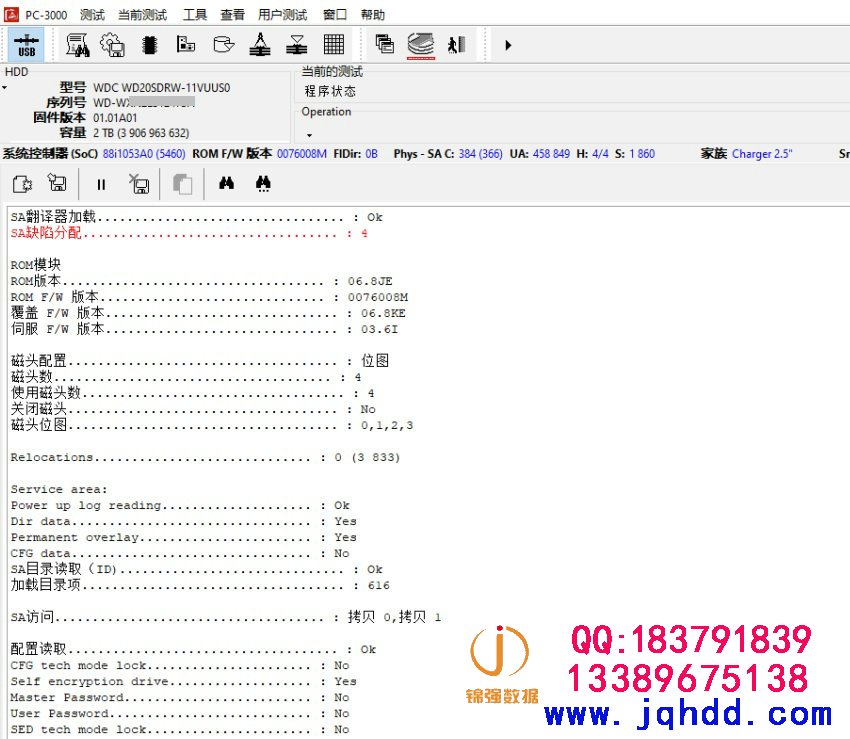Click capacity value 2 TB (3 906 963 632)

coord(141,133)
